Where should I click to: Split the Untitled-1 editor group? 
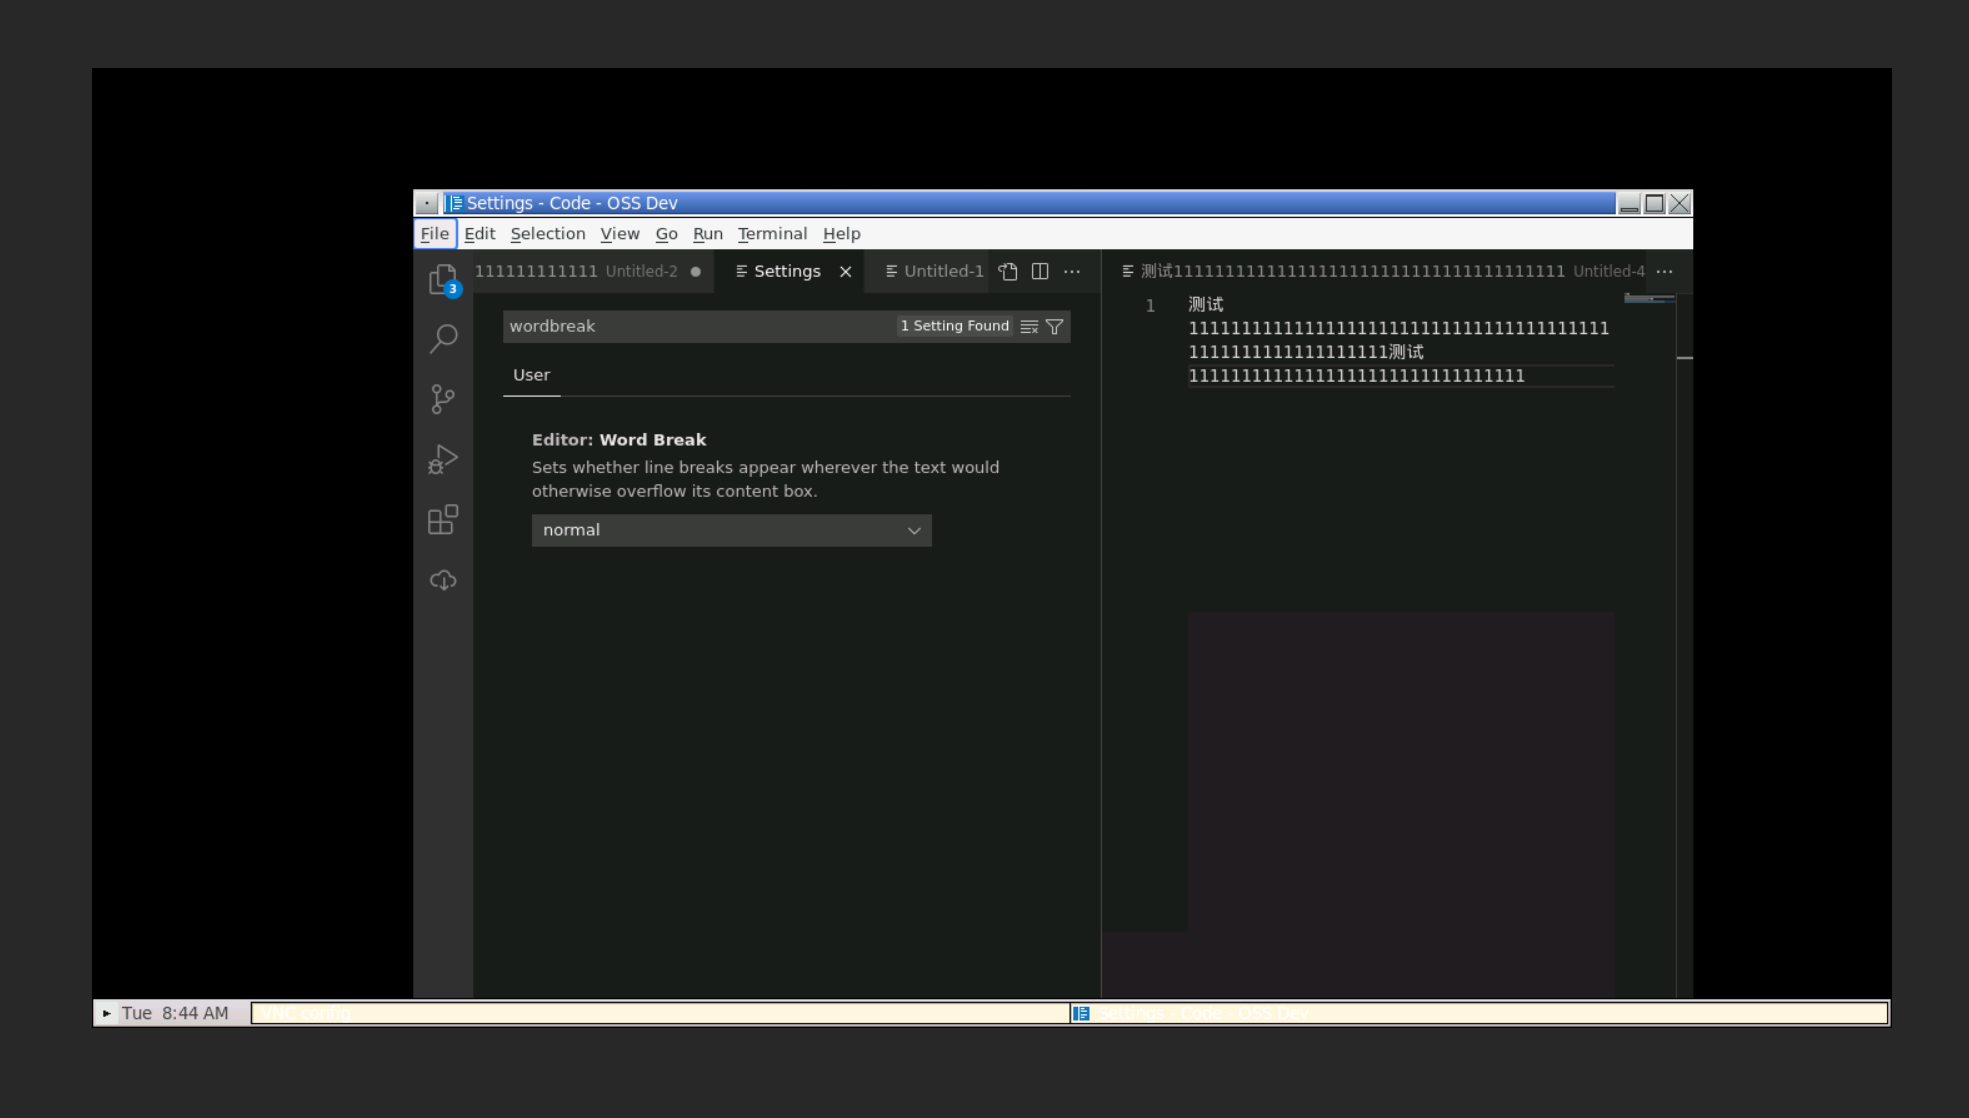[1040, 271]
